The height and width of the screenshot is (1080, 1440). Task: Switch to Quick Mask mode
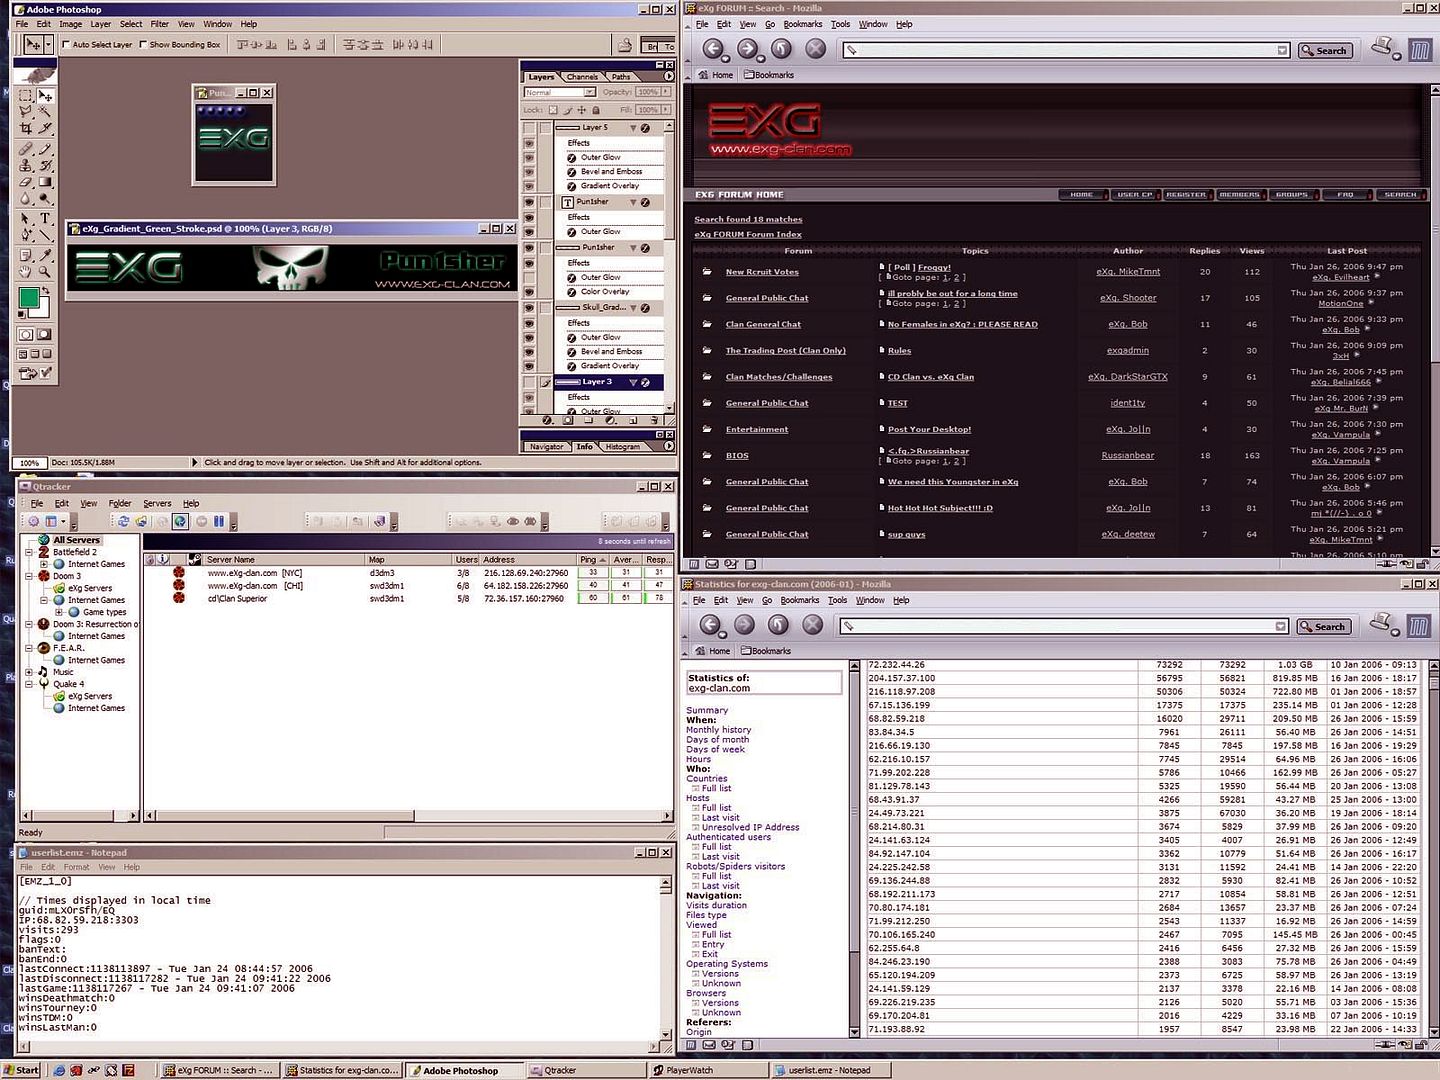tap(45, 335)
